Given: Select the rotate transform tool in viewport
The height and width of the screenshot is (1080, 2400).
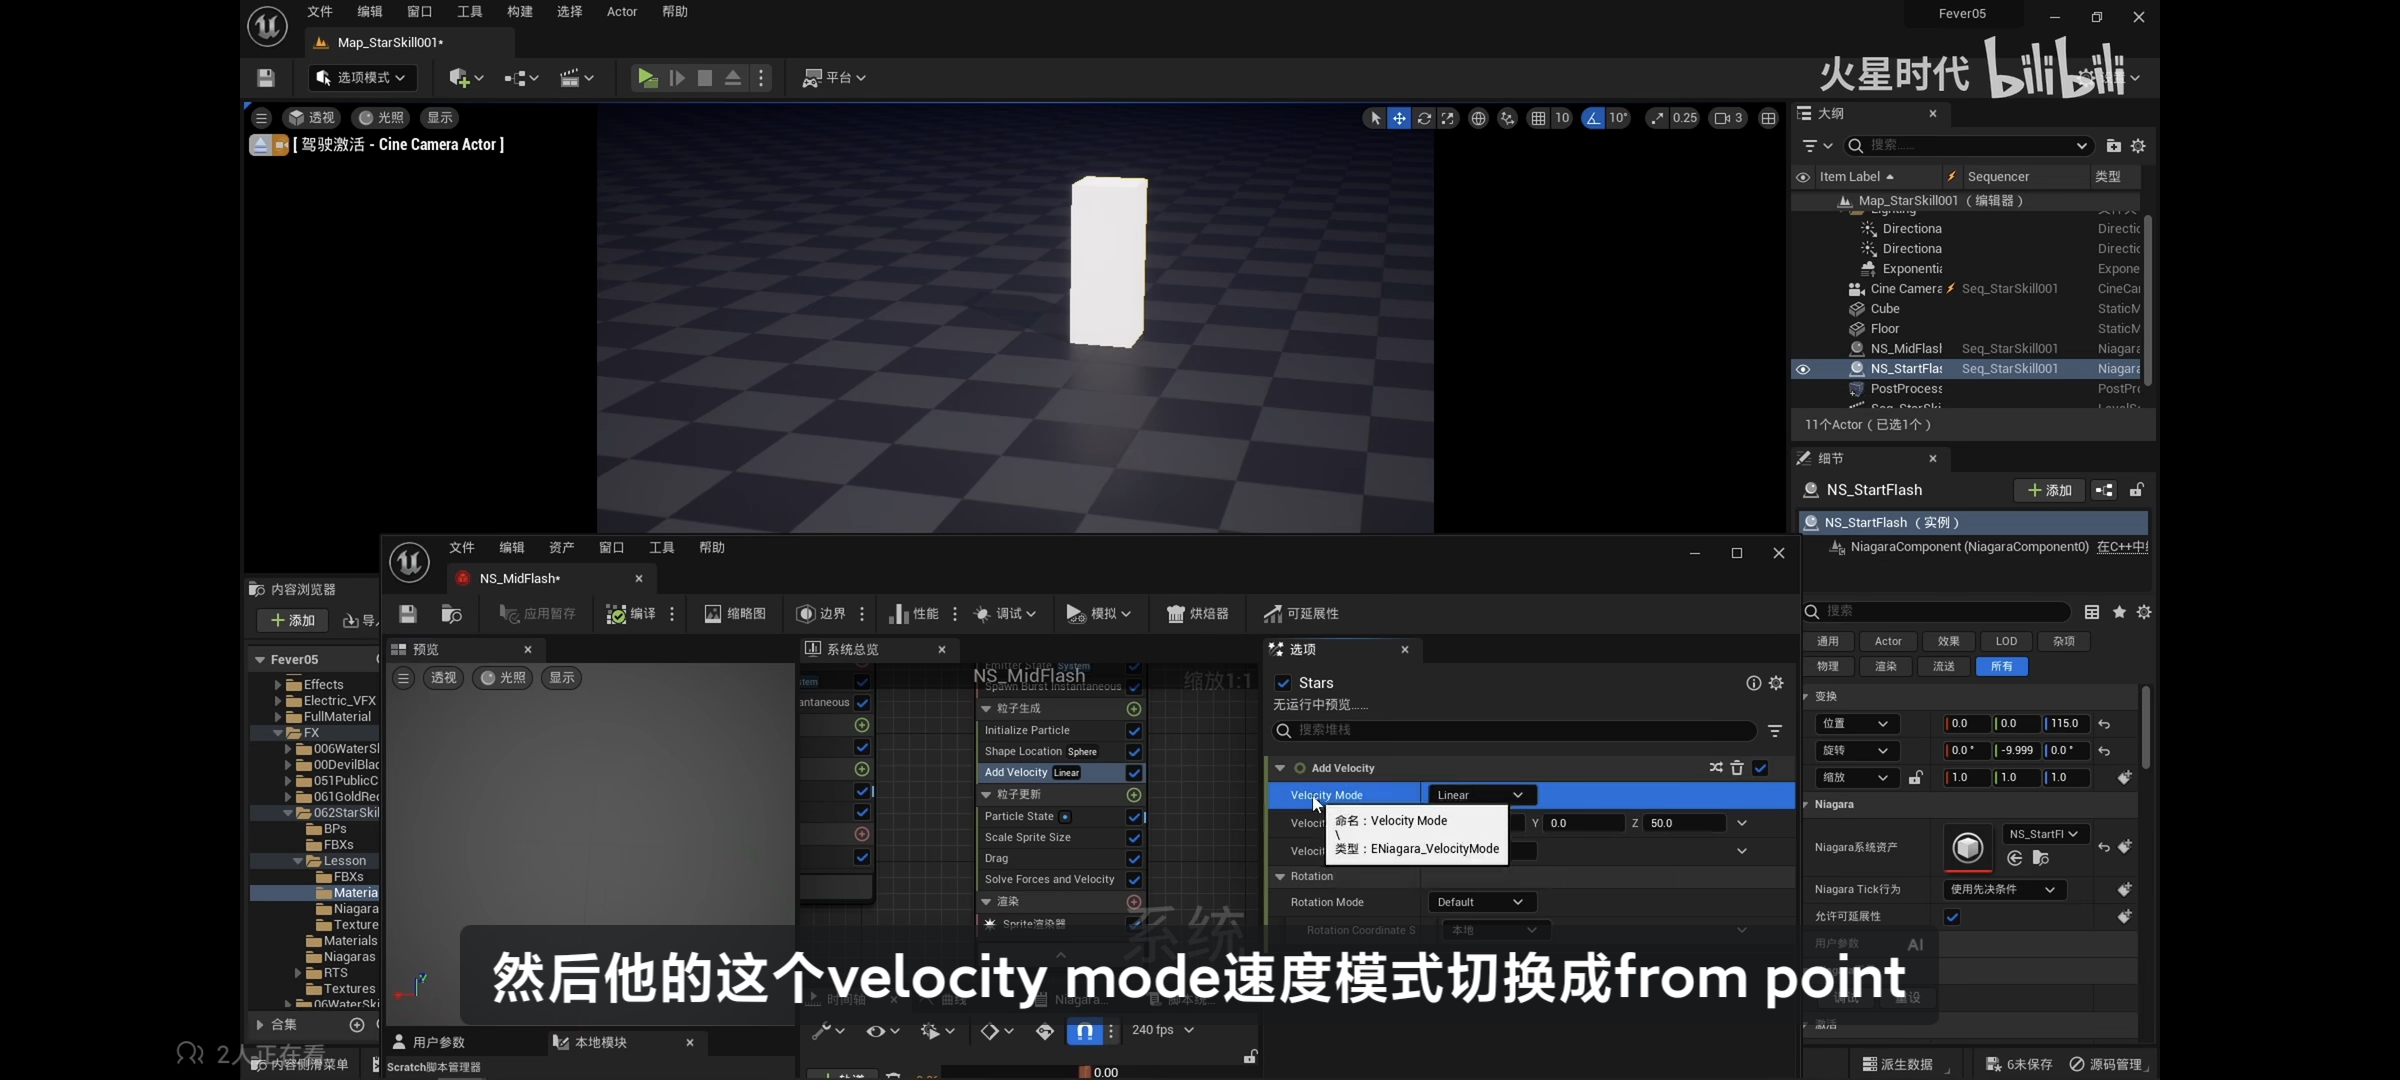Looking at the screenshot, I should click(x=1424, y=118).
